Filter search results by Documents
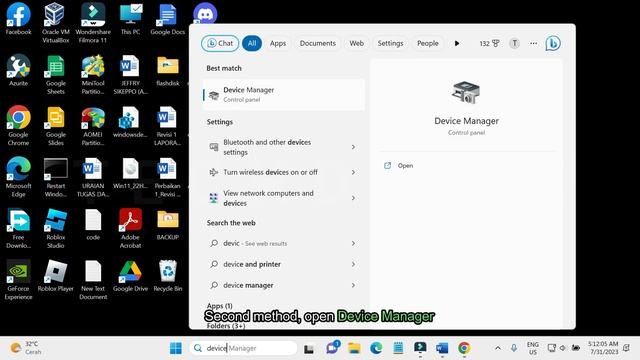 318,43
